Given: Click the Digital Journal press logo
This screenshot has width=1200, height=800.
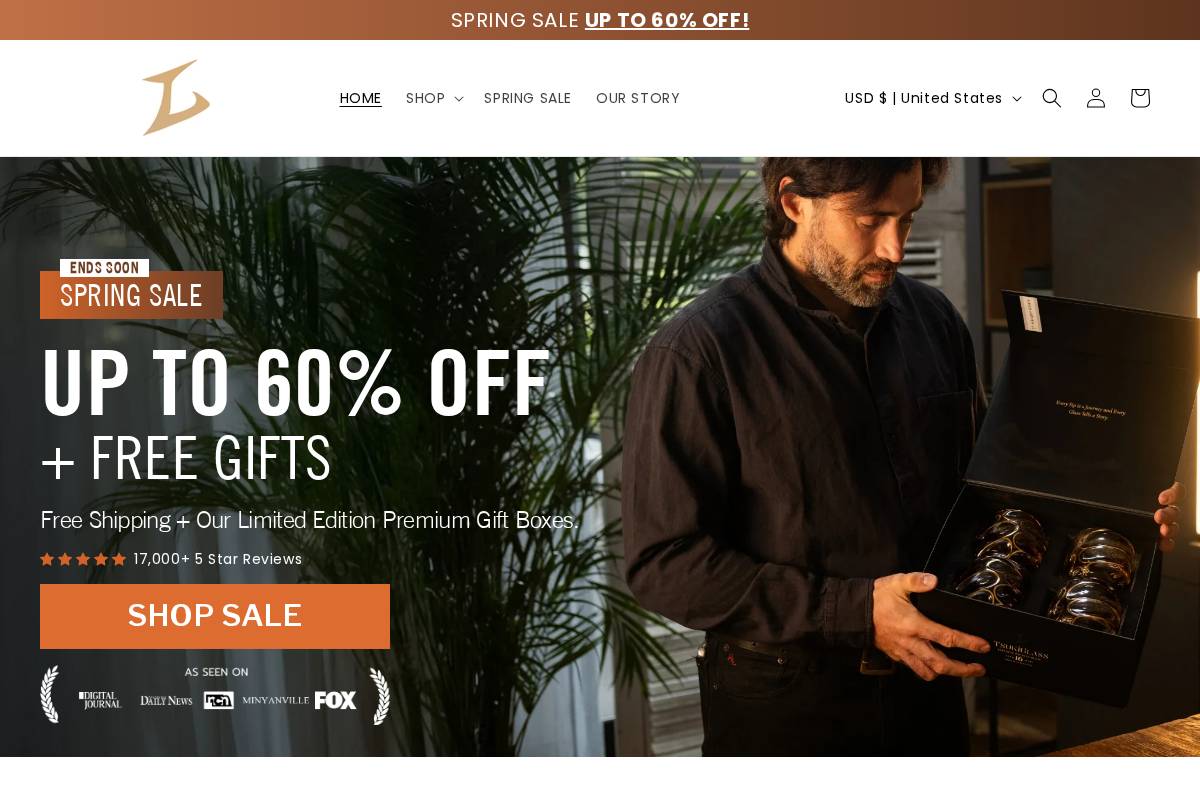Looking at the screenshot, I should [x=100, y=700].
